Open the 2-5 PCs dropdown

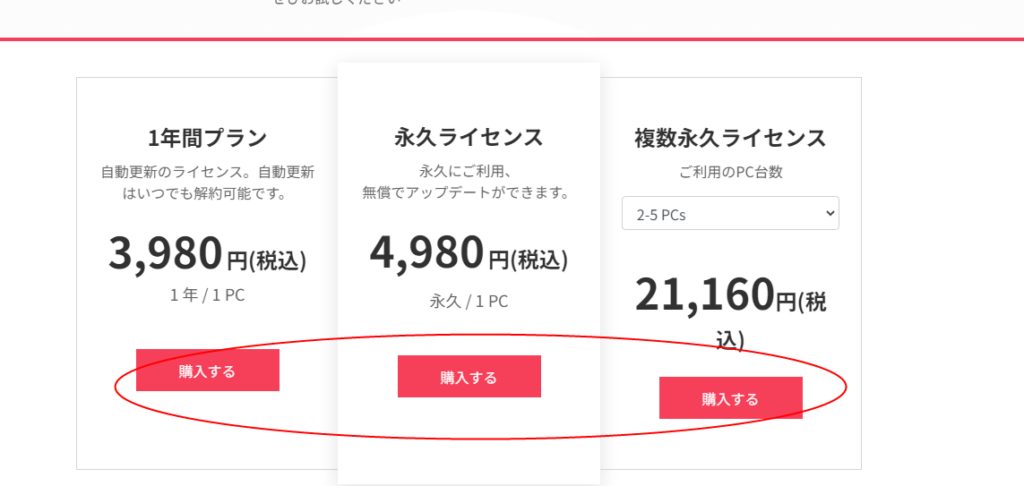(730, 213)
